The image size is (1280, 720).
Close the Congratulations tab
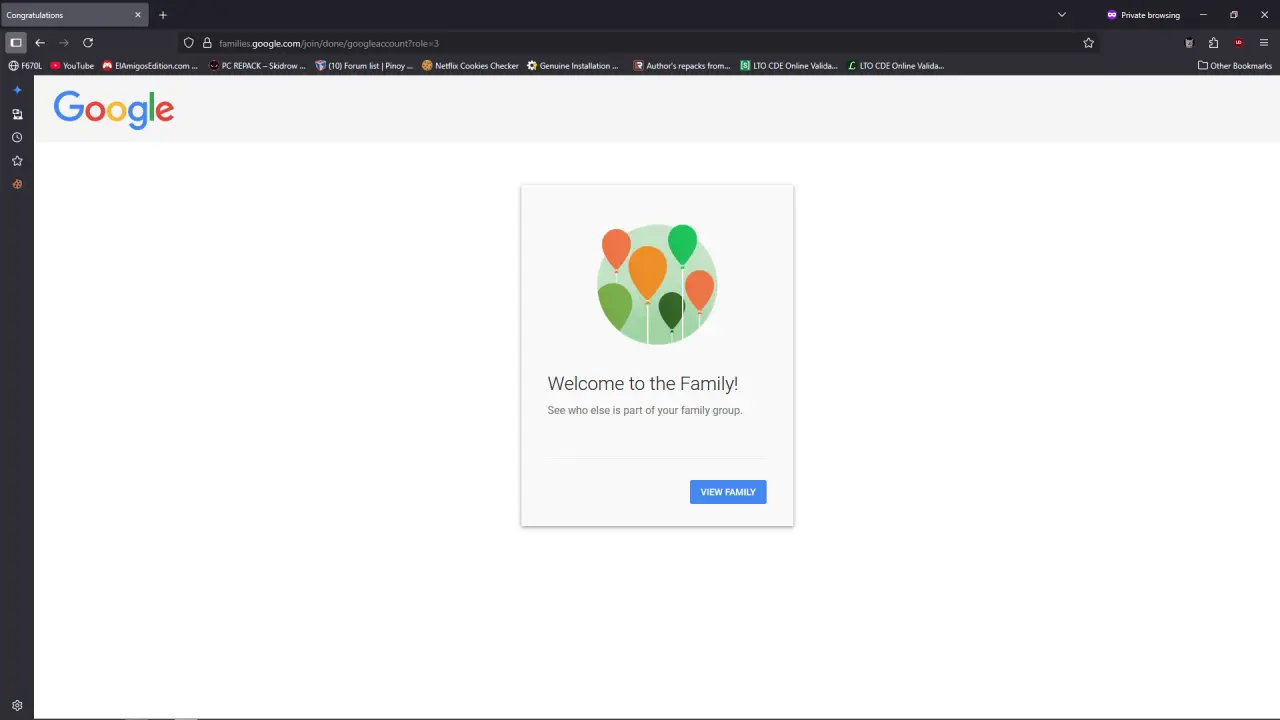tap(138, 15)
